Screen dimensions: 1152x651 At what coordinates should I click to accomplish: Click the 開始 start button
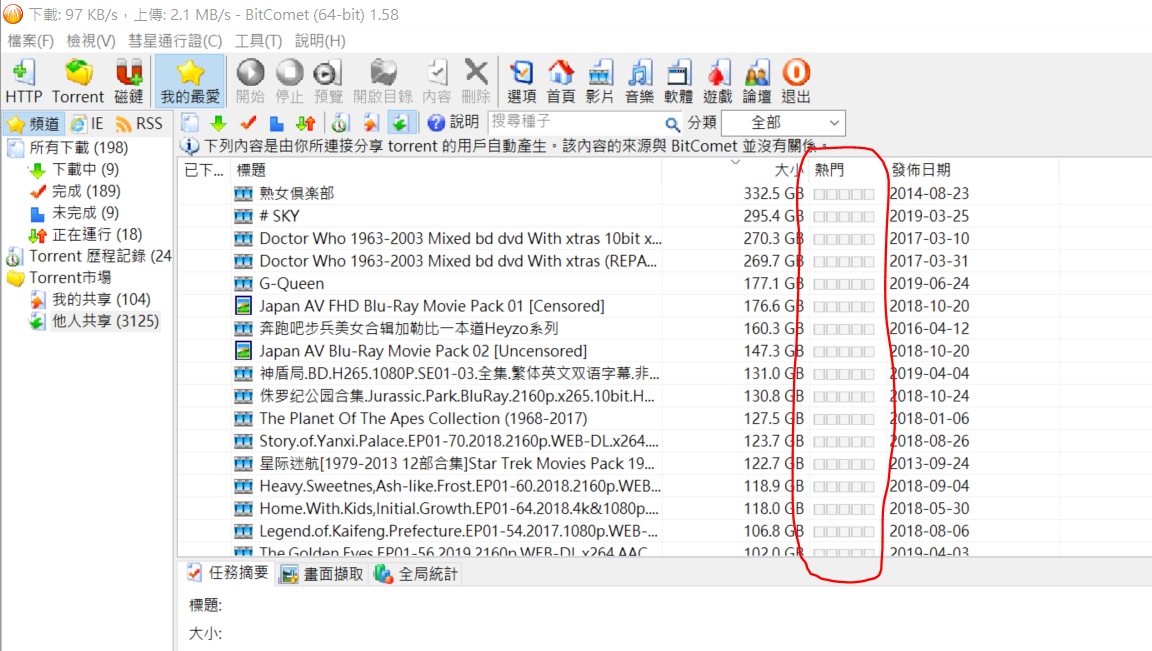251,81
